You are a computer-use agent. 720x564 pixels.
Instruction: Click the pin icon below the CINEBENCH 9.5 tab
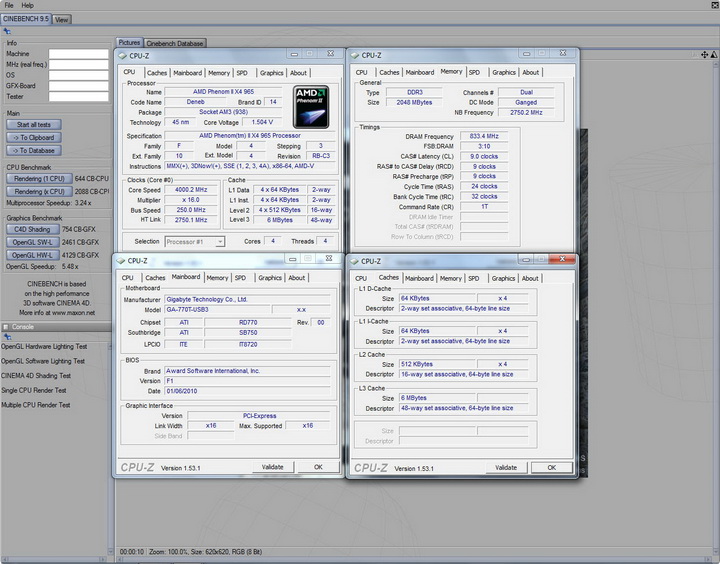pos(7,31)
